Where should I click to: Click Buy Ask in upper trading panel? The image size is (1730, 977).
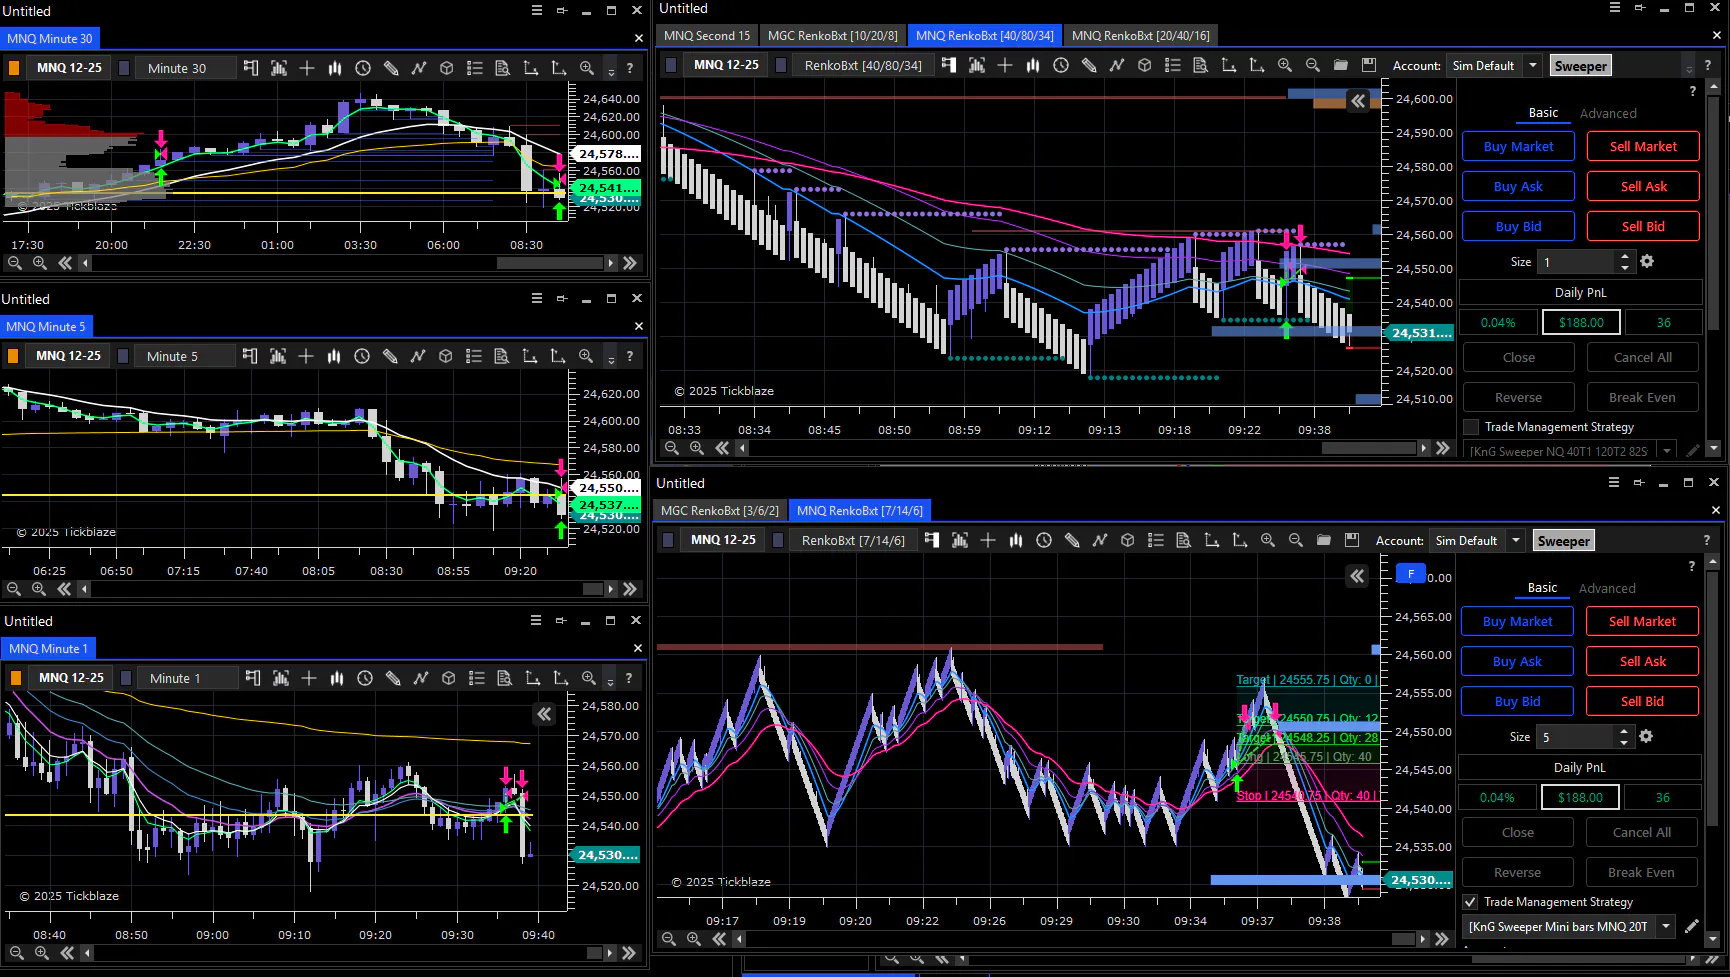coord(1518,186)
